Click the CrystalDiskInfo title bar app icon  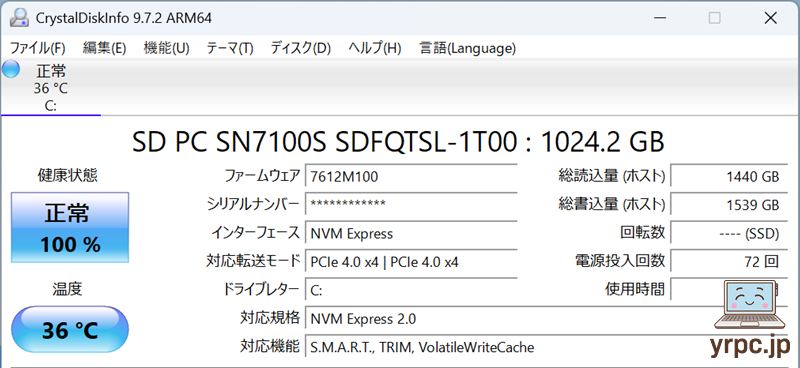19,18
